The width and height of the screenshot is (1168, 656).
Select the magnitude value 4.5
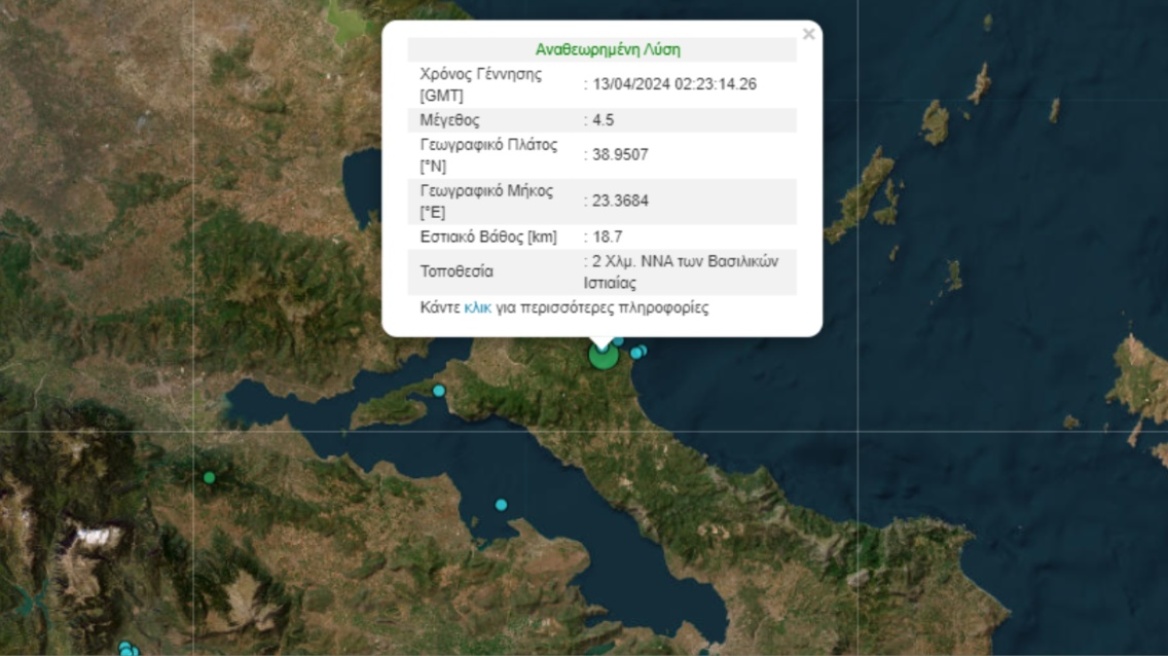601,119
